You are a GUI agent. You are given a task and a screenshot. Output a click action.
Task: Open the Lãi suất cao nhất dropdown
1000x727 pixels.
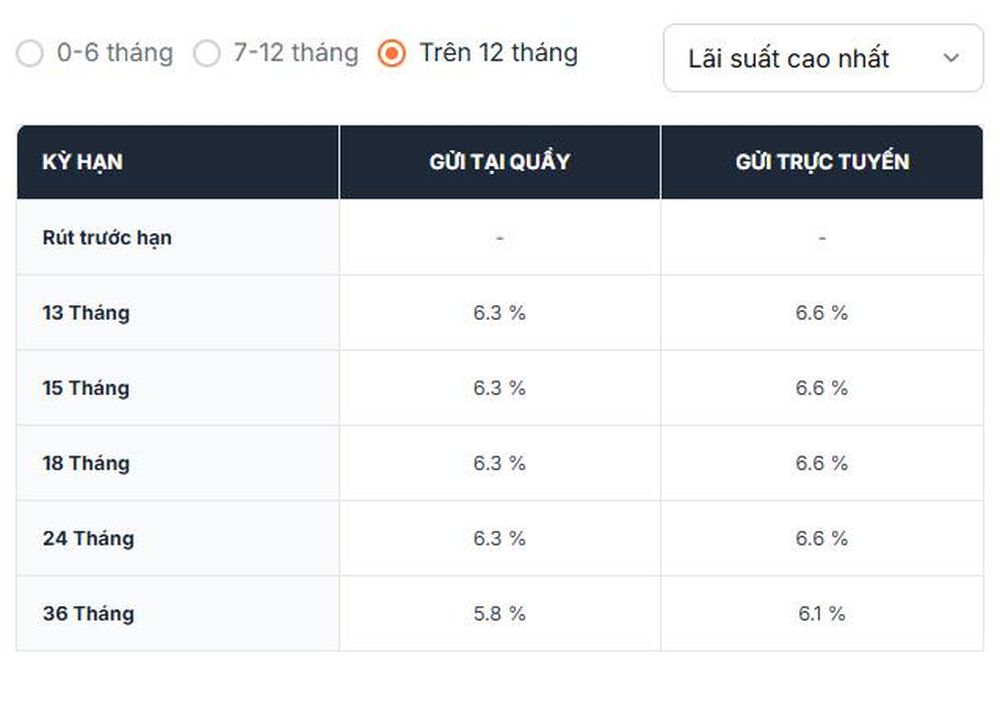[x=823, y=58]
